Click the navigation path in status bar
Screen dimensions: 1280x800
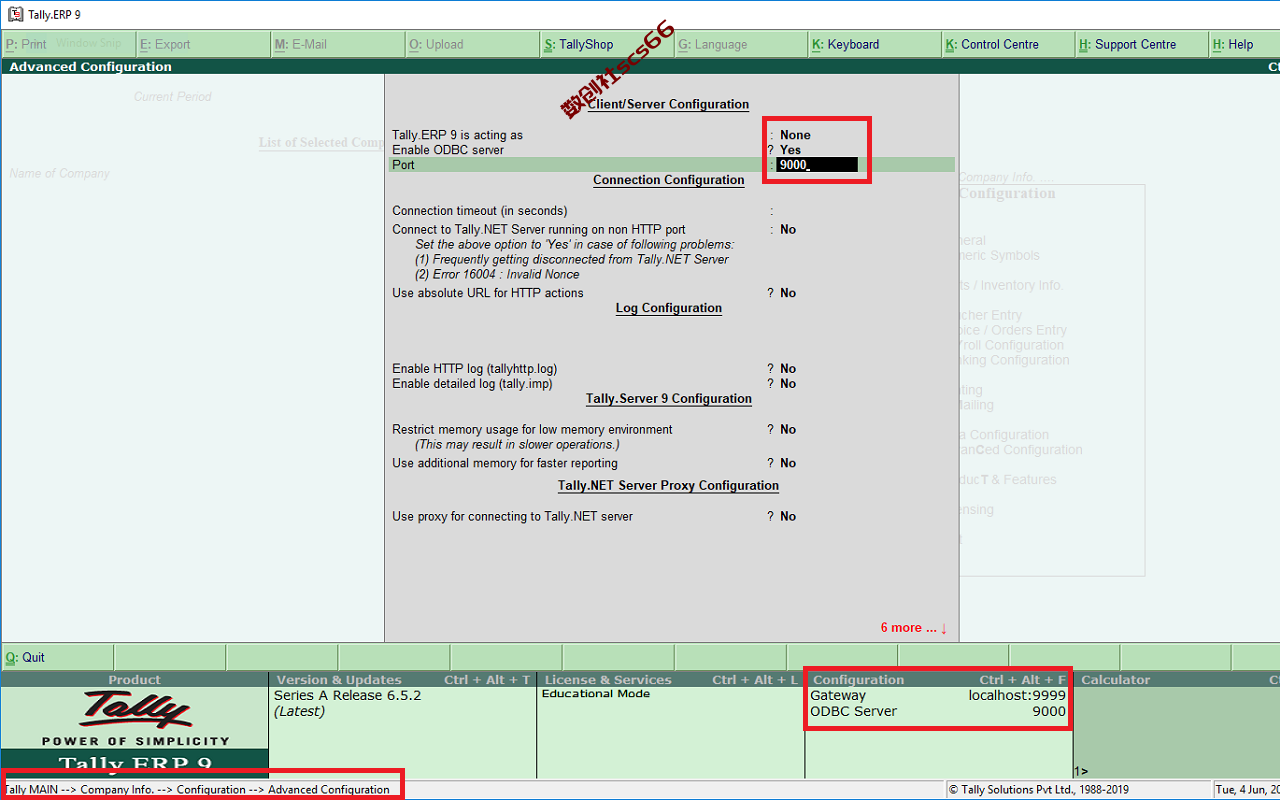pos(197,790)
